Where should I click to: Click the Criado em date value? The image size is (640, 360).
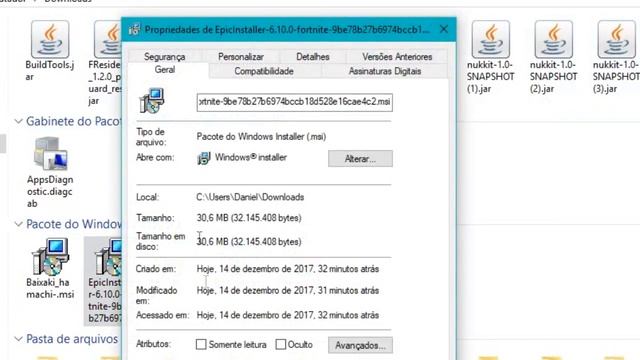288,269
